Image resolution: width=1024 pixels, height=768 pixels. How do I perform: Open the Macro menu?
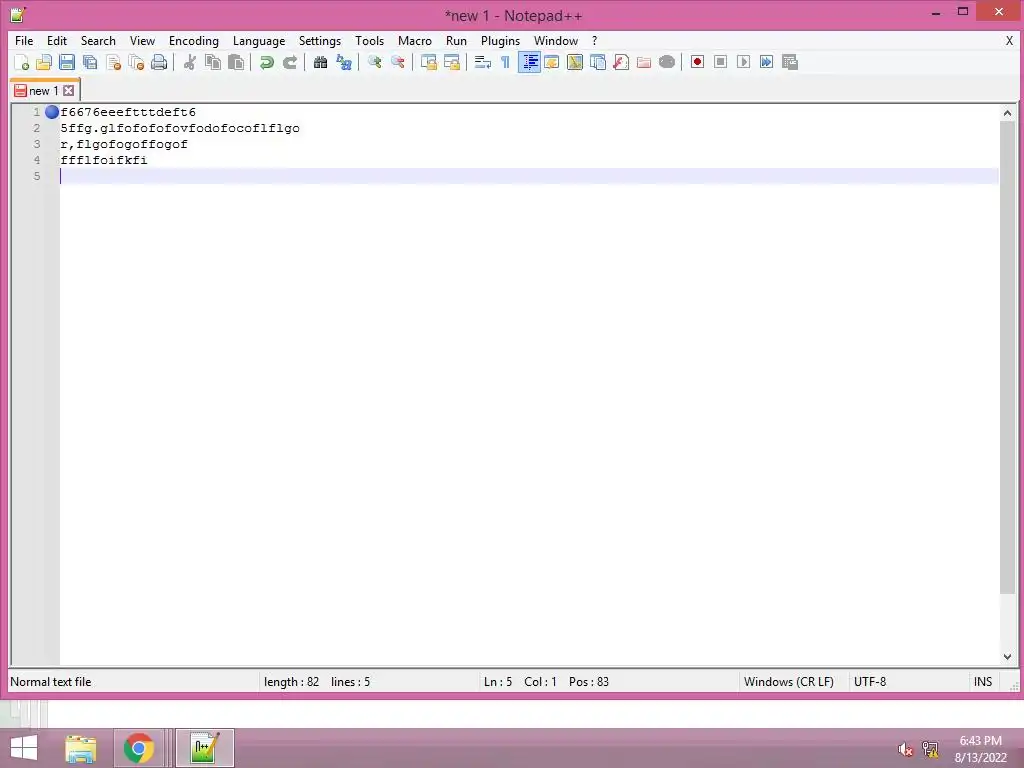pyautogui.click(x=415, y=40)
